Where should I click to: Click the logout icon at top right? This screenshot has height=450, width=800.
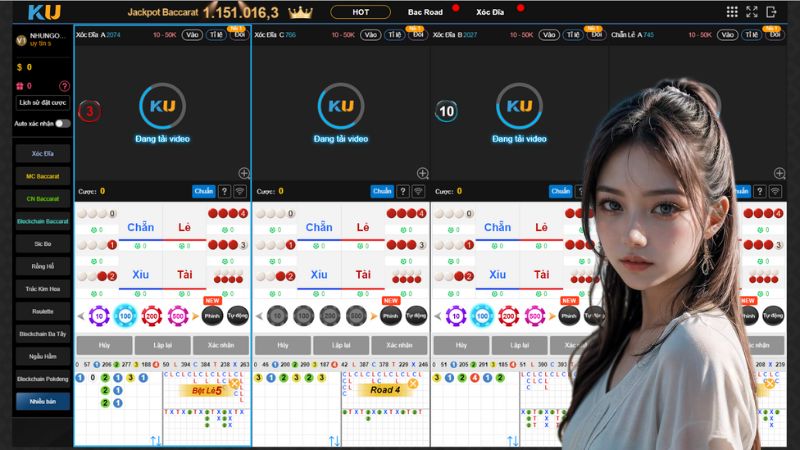click(x=773, y=12)
